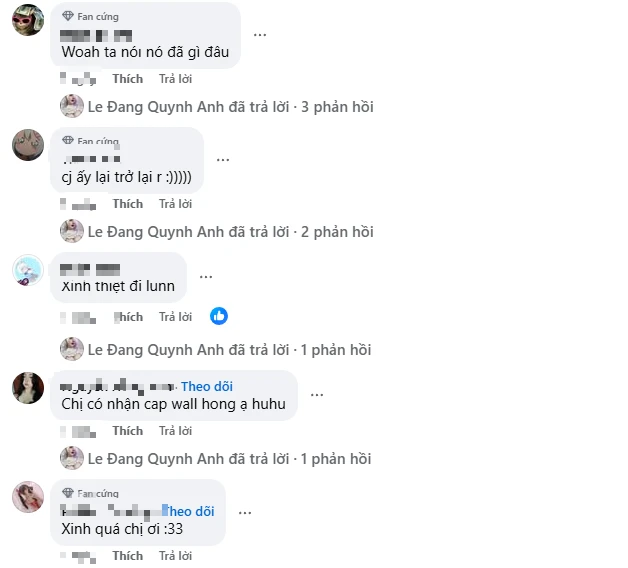Viewport: 628px width, 568px height.
Task: Reply to "cj ấy lại trở lại" comment
Action: coord(175,204)
